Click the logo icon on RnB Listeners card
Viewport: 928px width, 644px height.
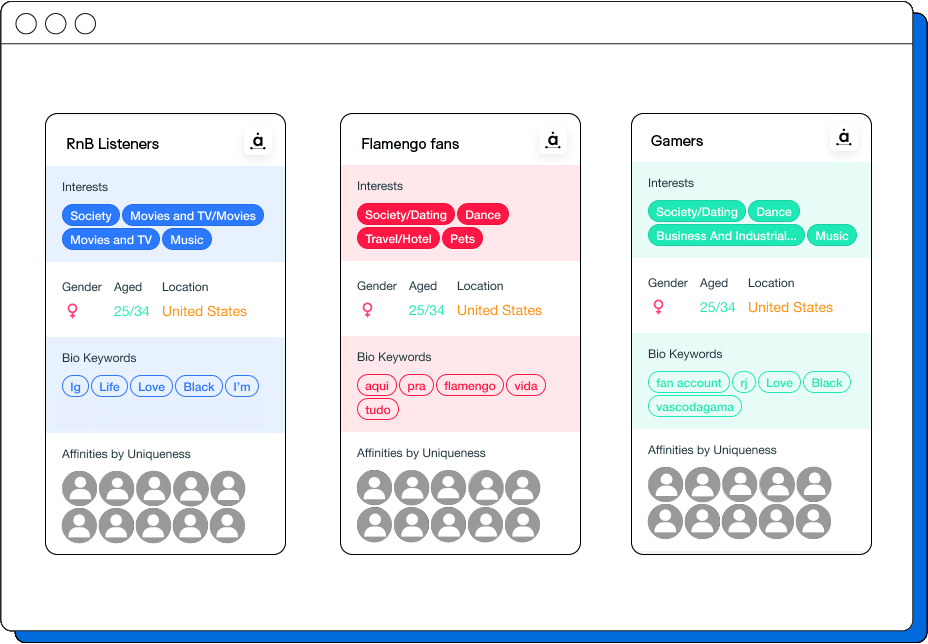[258, 142]
